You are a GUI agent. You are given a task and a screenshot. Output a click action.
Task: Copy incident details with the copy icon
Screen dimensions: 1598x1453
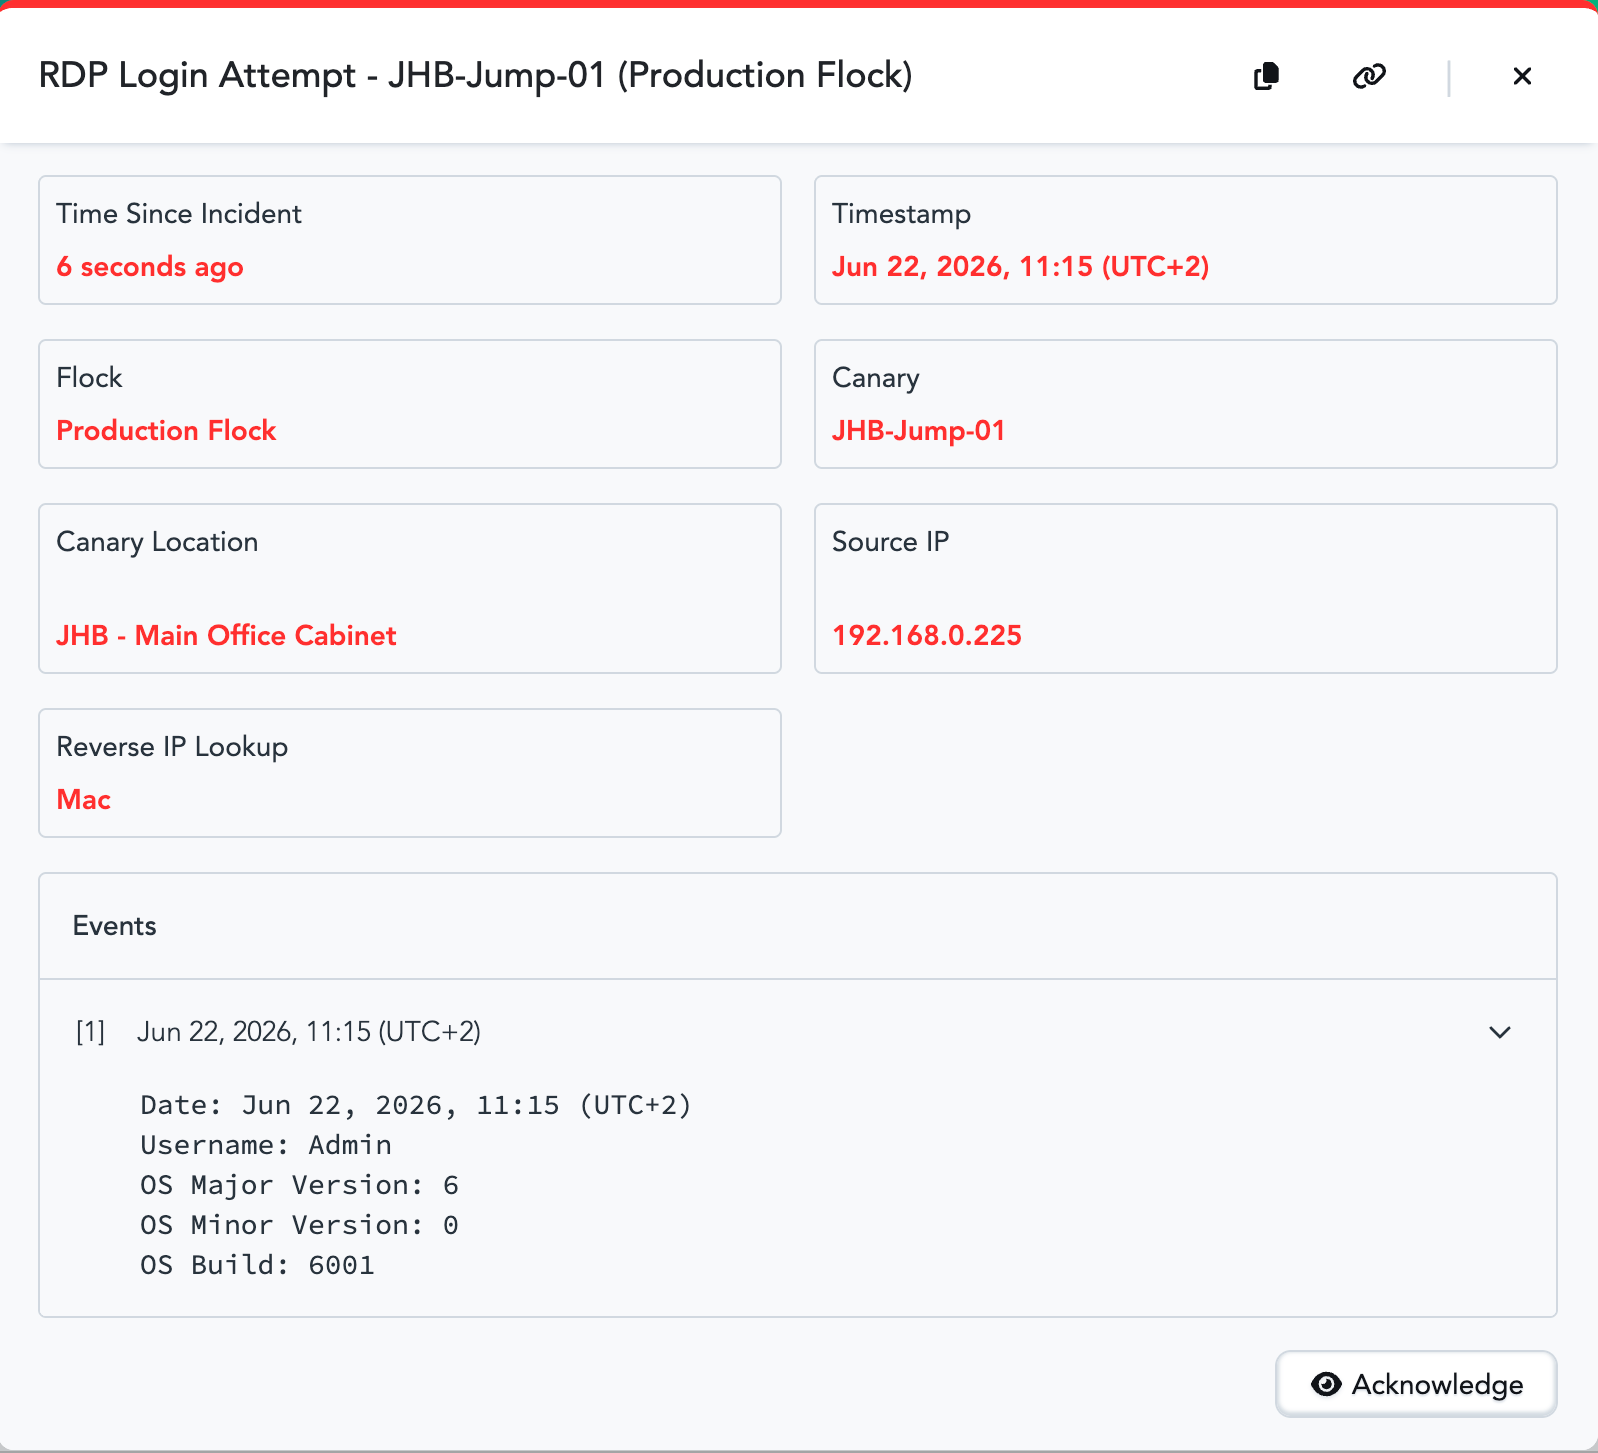pos(1266,76)
